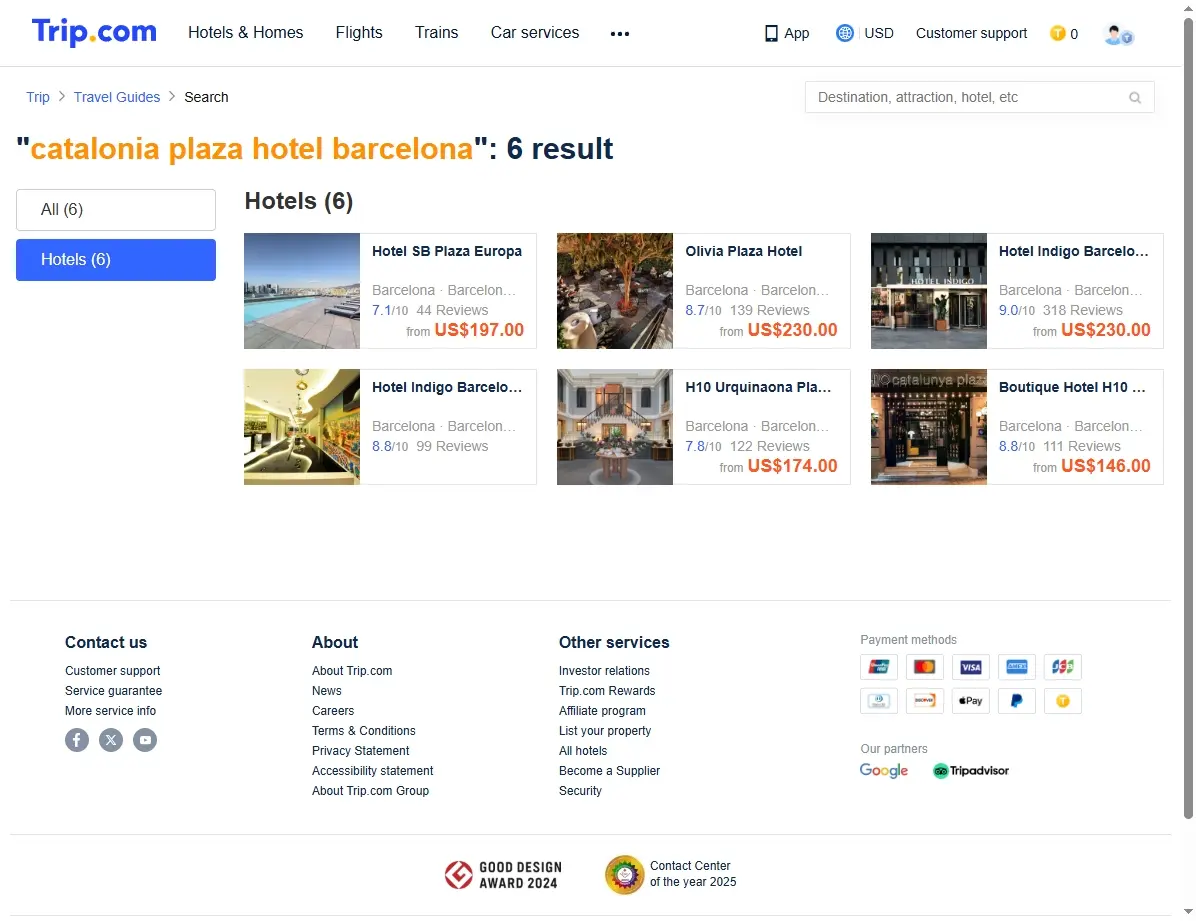Open Terms & Conditions link
Image resolution: width=1196 pixels, height=921 pixels.
[x=364, y=731]
